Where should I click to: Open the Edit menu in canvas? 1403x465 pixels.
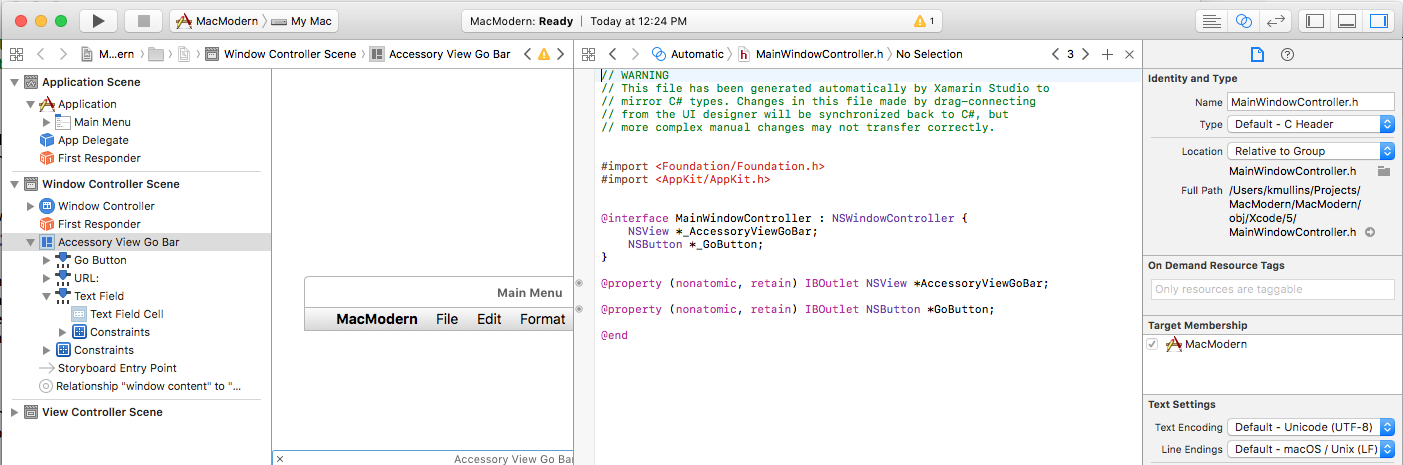pyautogui.click(x=489, y=319)
